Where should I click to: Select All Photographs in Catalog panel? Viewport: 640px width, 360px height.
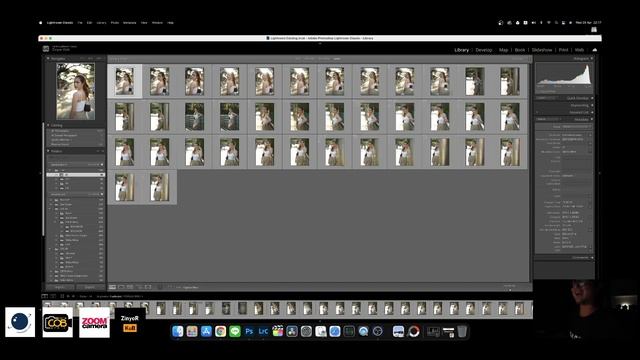(76, 131)
